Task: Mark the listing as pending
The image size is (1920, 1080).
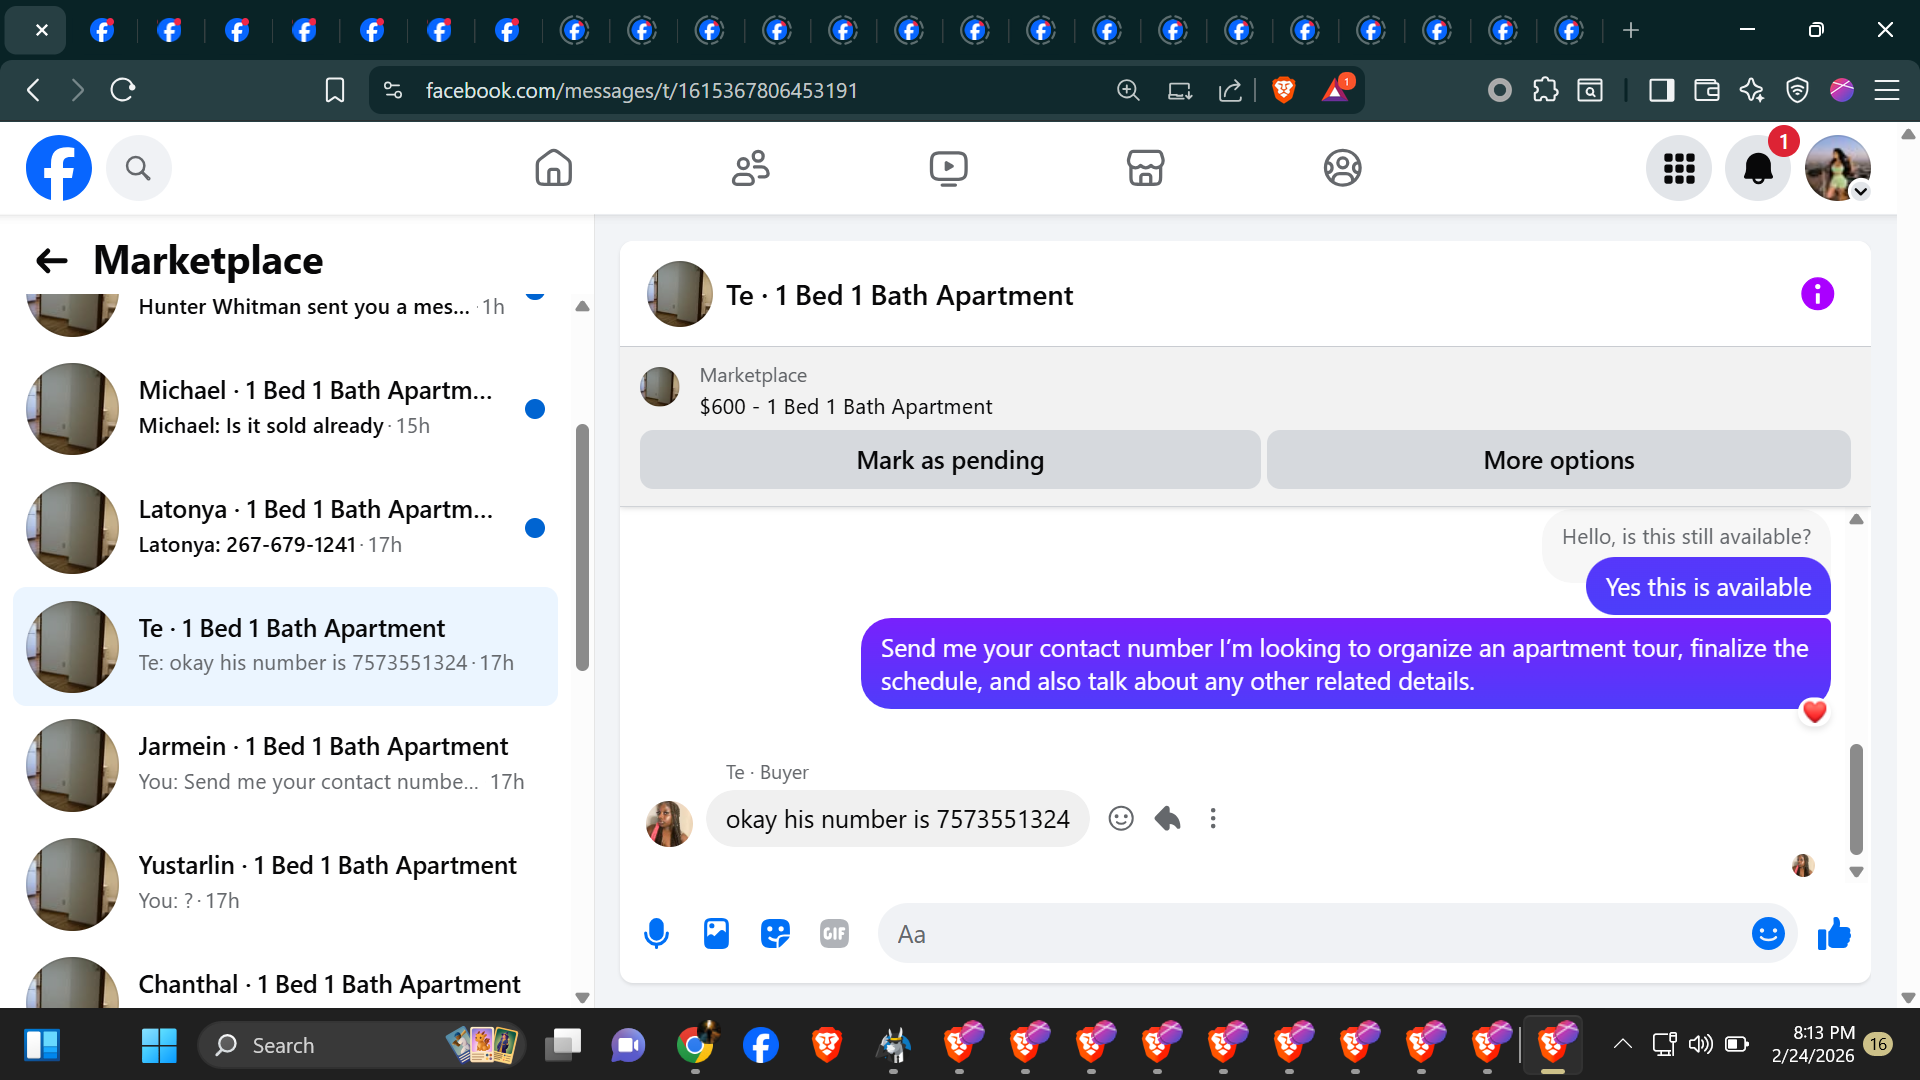Action: [949, 460]
